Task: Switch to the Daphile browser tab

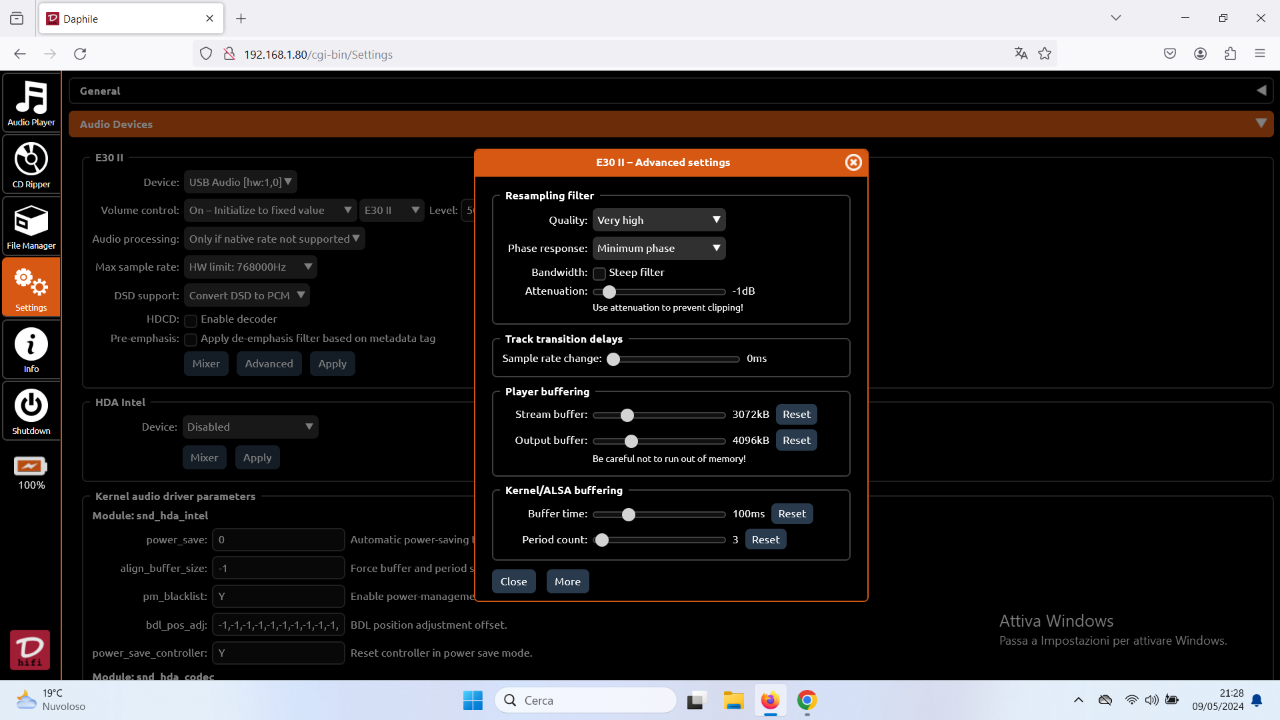Action: (x=130, y=18)
